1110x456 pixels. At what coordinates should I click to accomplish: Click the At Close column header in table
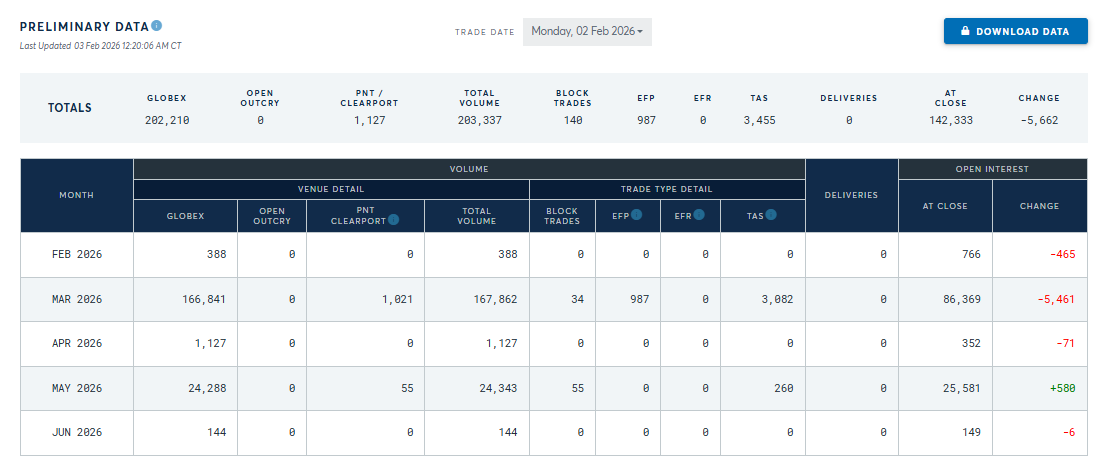(x=945, y=206)
